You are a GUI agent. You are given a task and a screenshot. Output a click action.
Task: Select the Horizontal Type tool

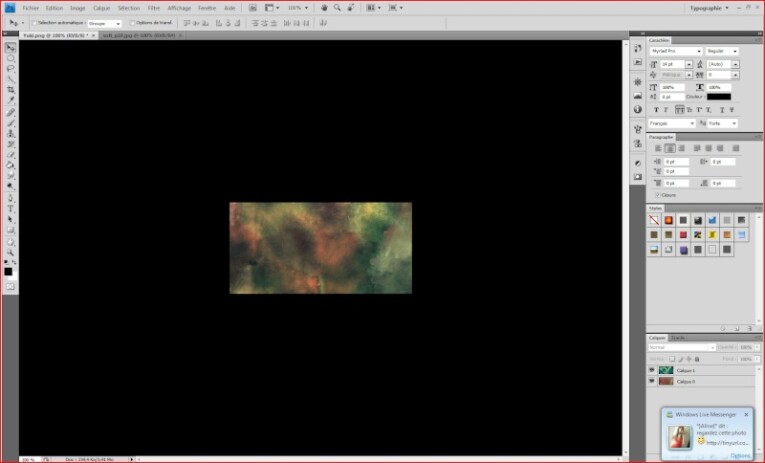[x=10, y=209]
